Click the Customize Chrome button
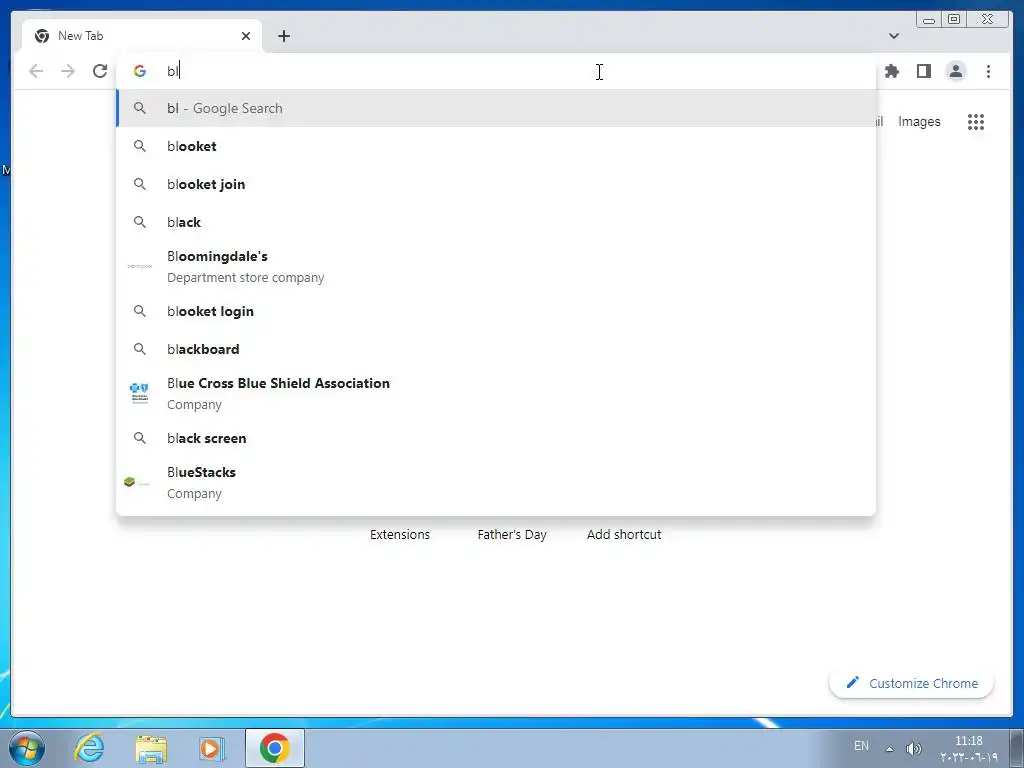The height and width of the screenshot is (768, 1024). [911, 683]
